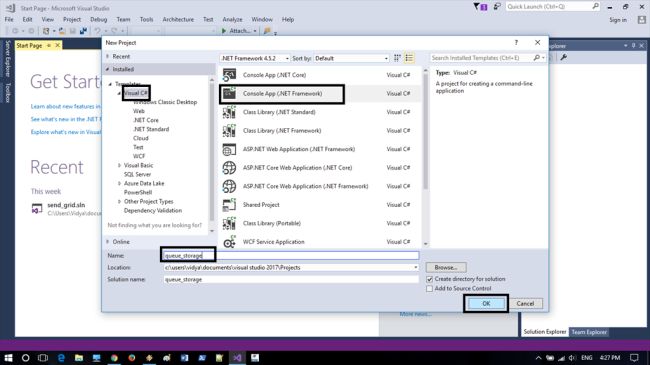650x365 pixels.
Task: Open the send feedback icon in title bar
Action: [497, 7]
